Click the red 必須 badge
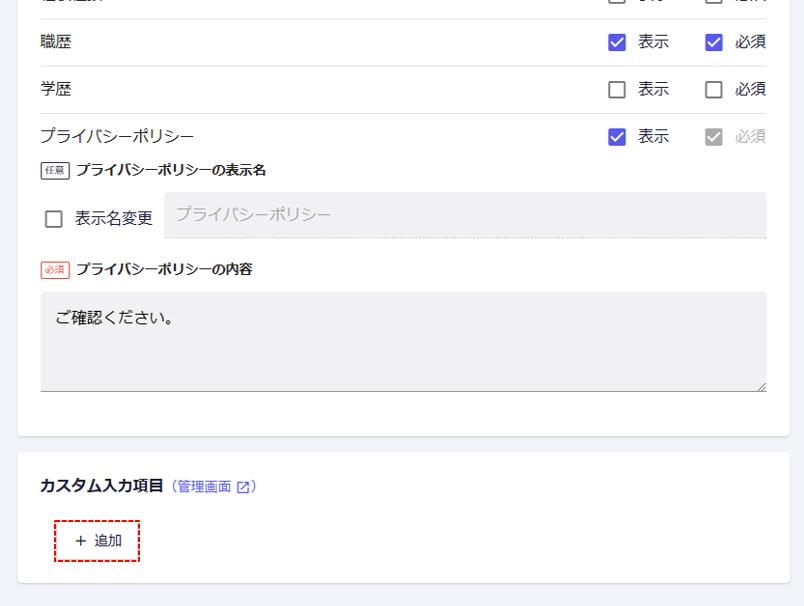804x606 pixels. [55, 270]
